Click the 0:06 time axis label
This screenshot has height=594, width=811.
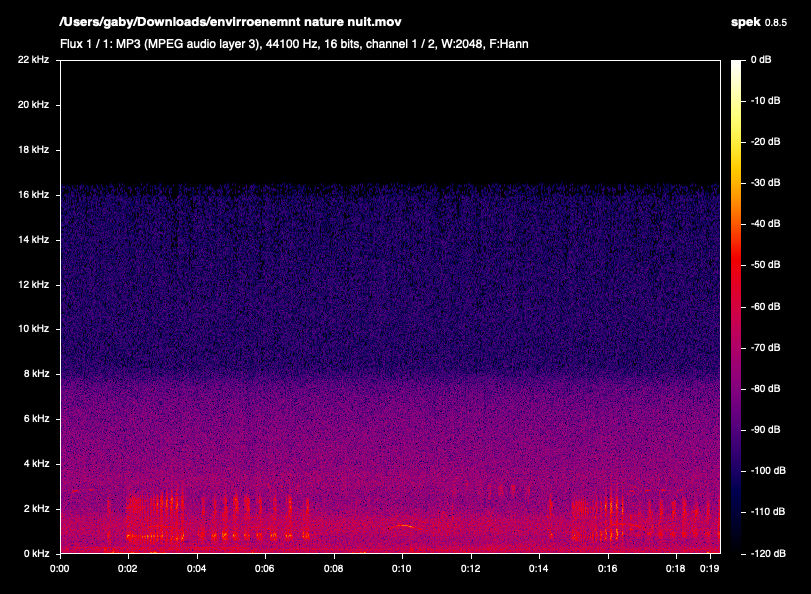tap(265, 568)
